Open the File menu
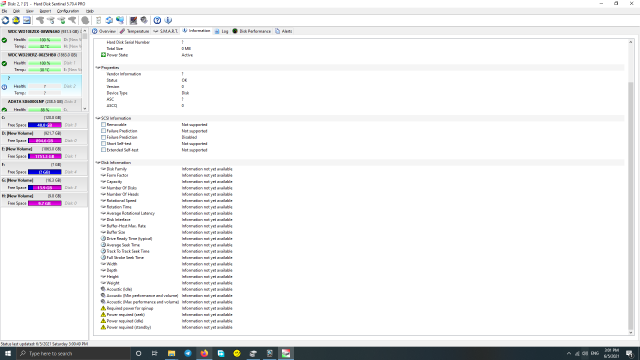This screenshot has height=360, width=640. [x=4, y=11]
